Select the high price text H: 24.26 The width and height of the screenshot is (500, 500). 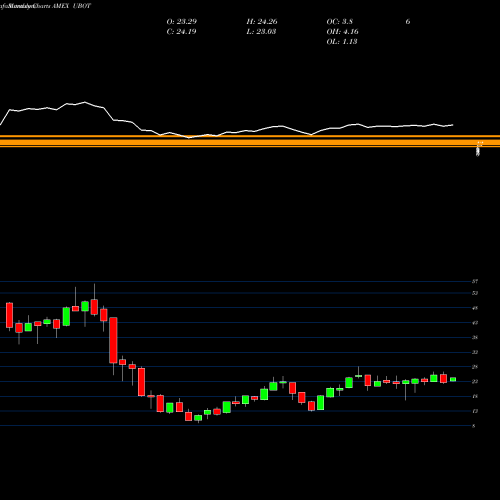(262, 22)
